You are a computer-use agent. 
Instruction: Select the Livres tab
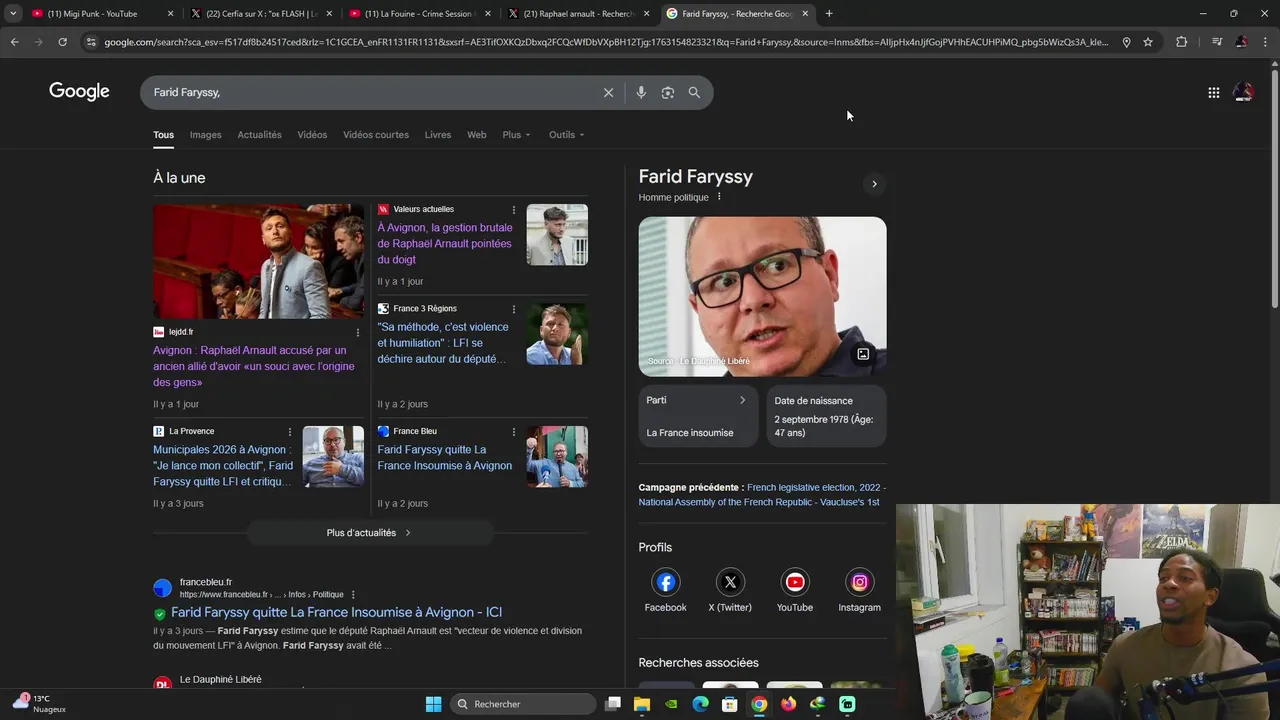tap(438, 135)
